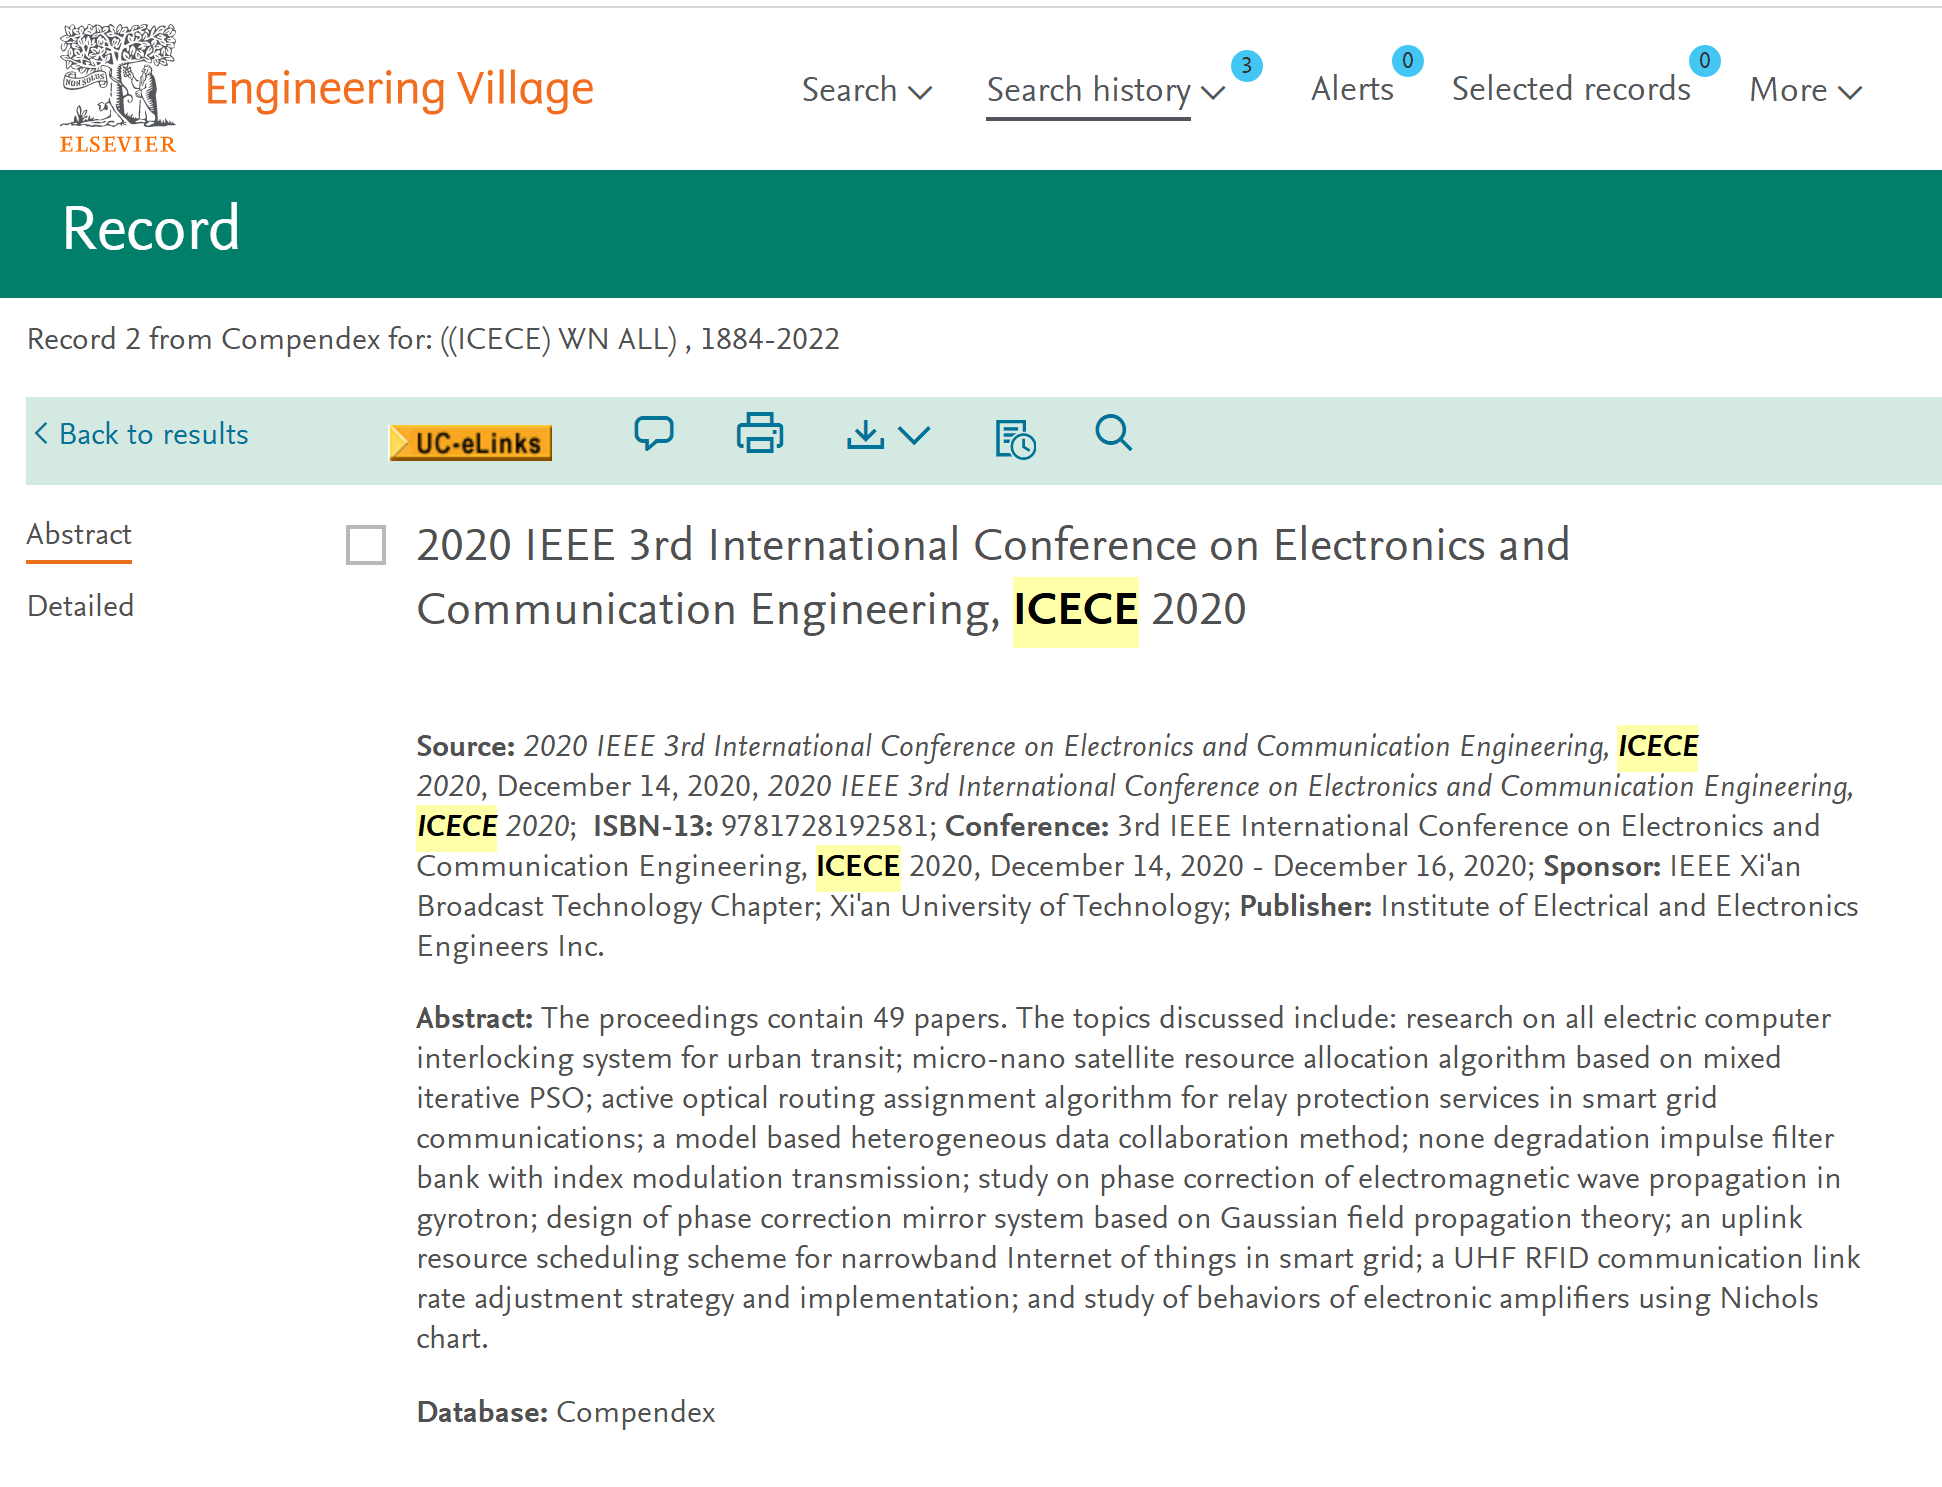Viewport: 1942px width, 1487px height.
Task: Switch to the Detailed view tab
Action: [x=80, y=606]
